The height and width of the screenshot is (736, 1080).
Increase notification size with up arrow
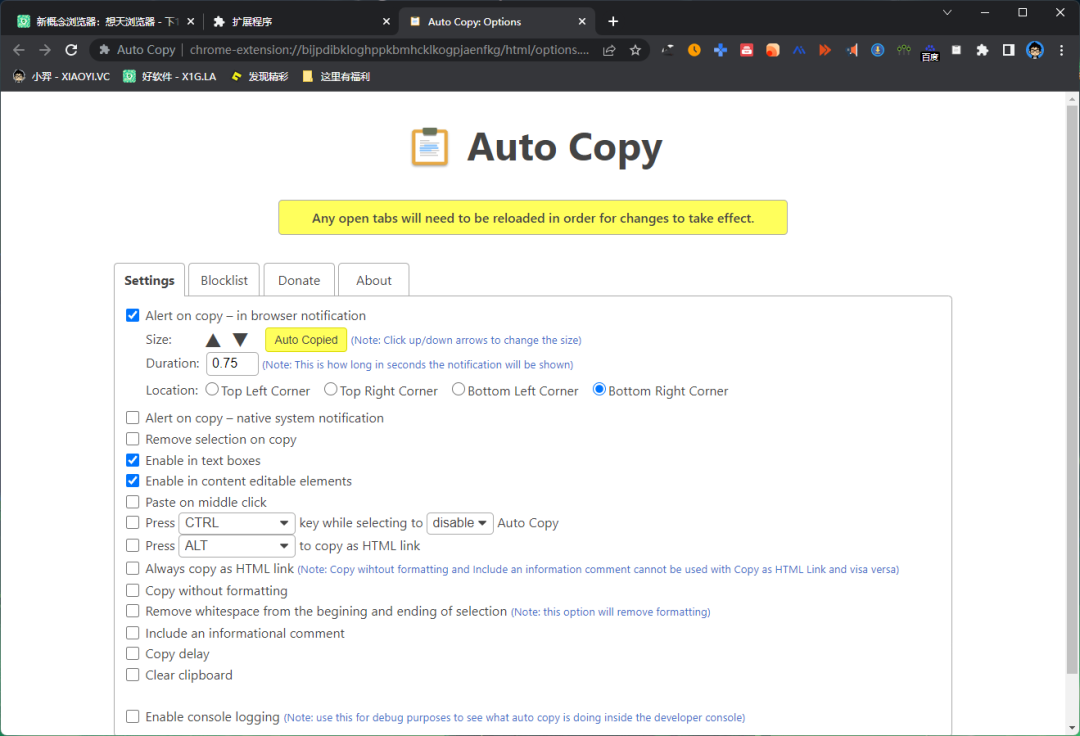[213, 340]
